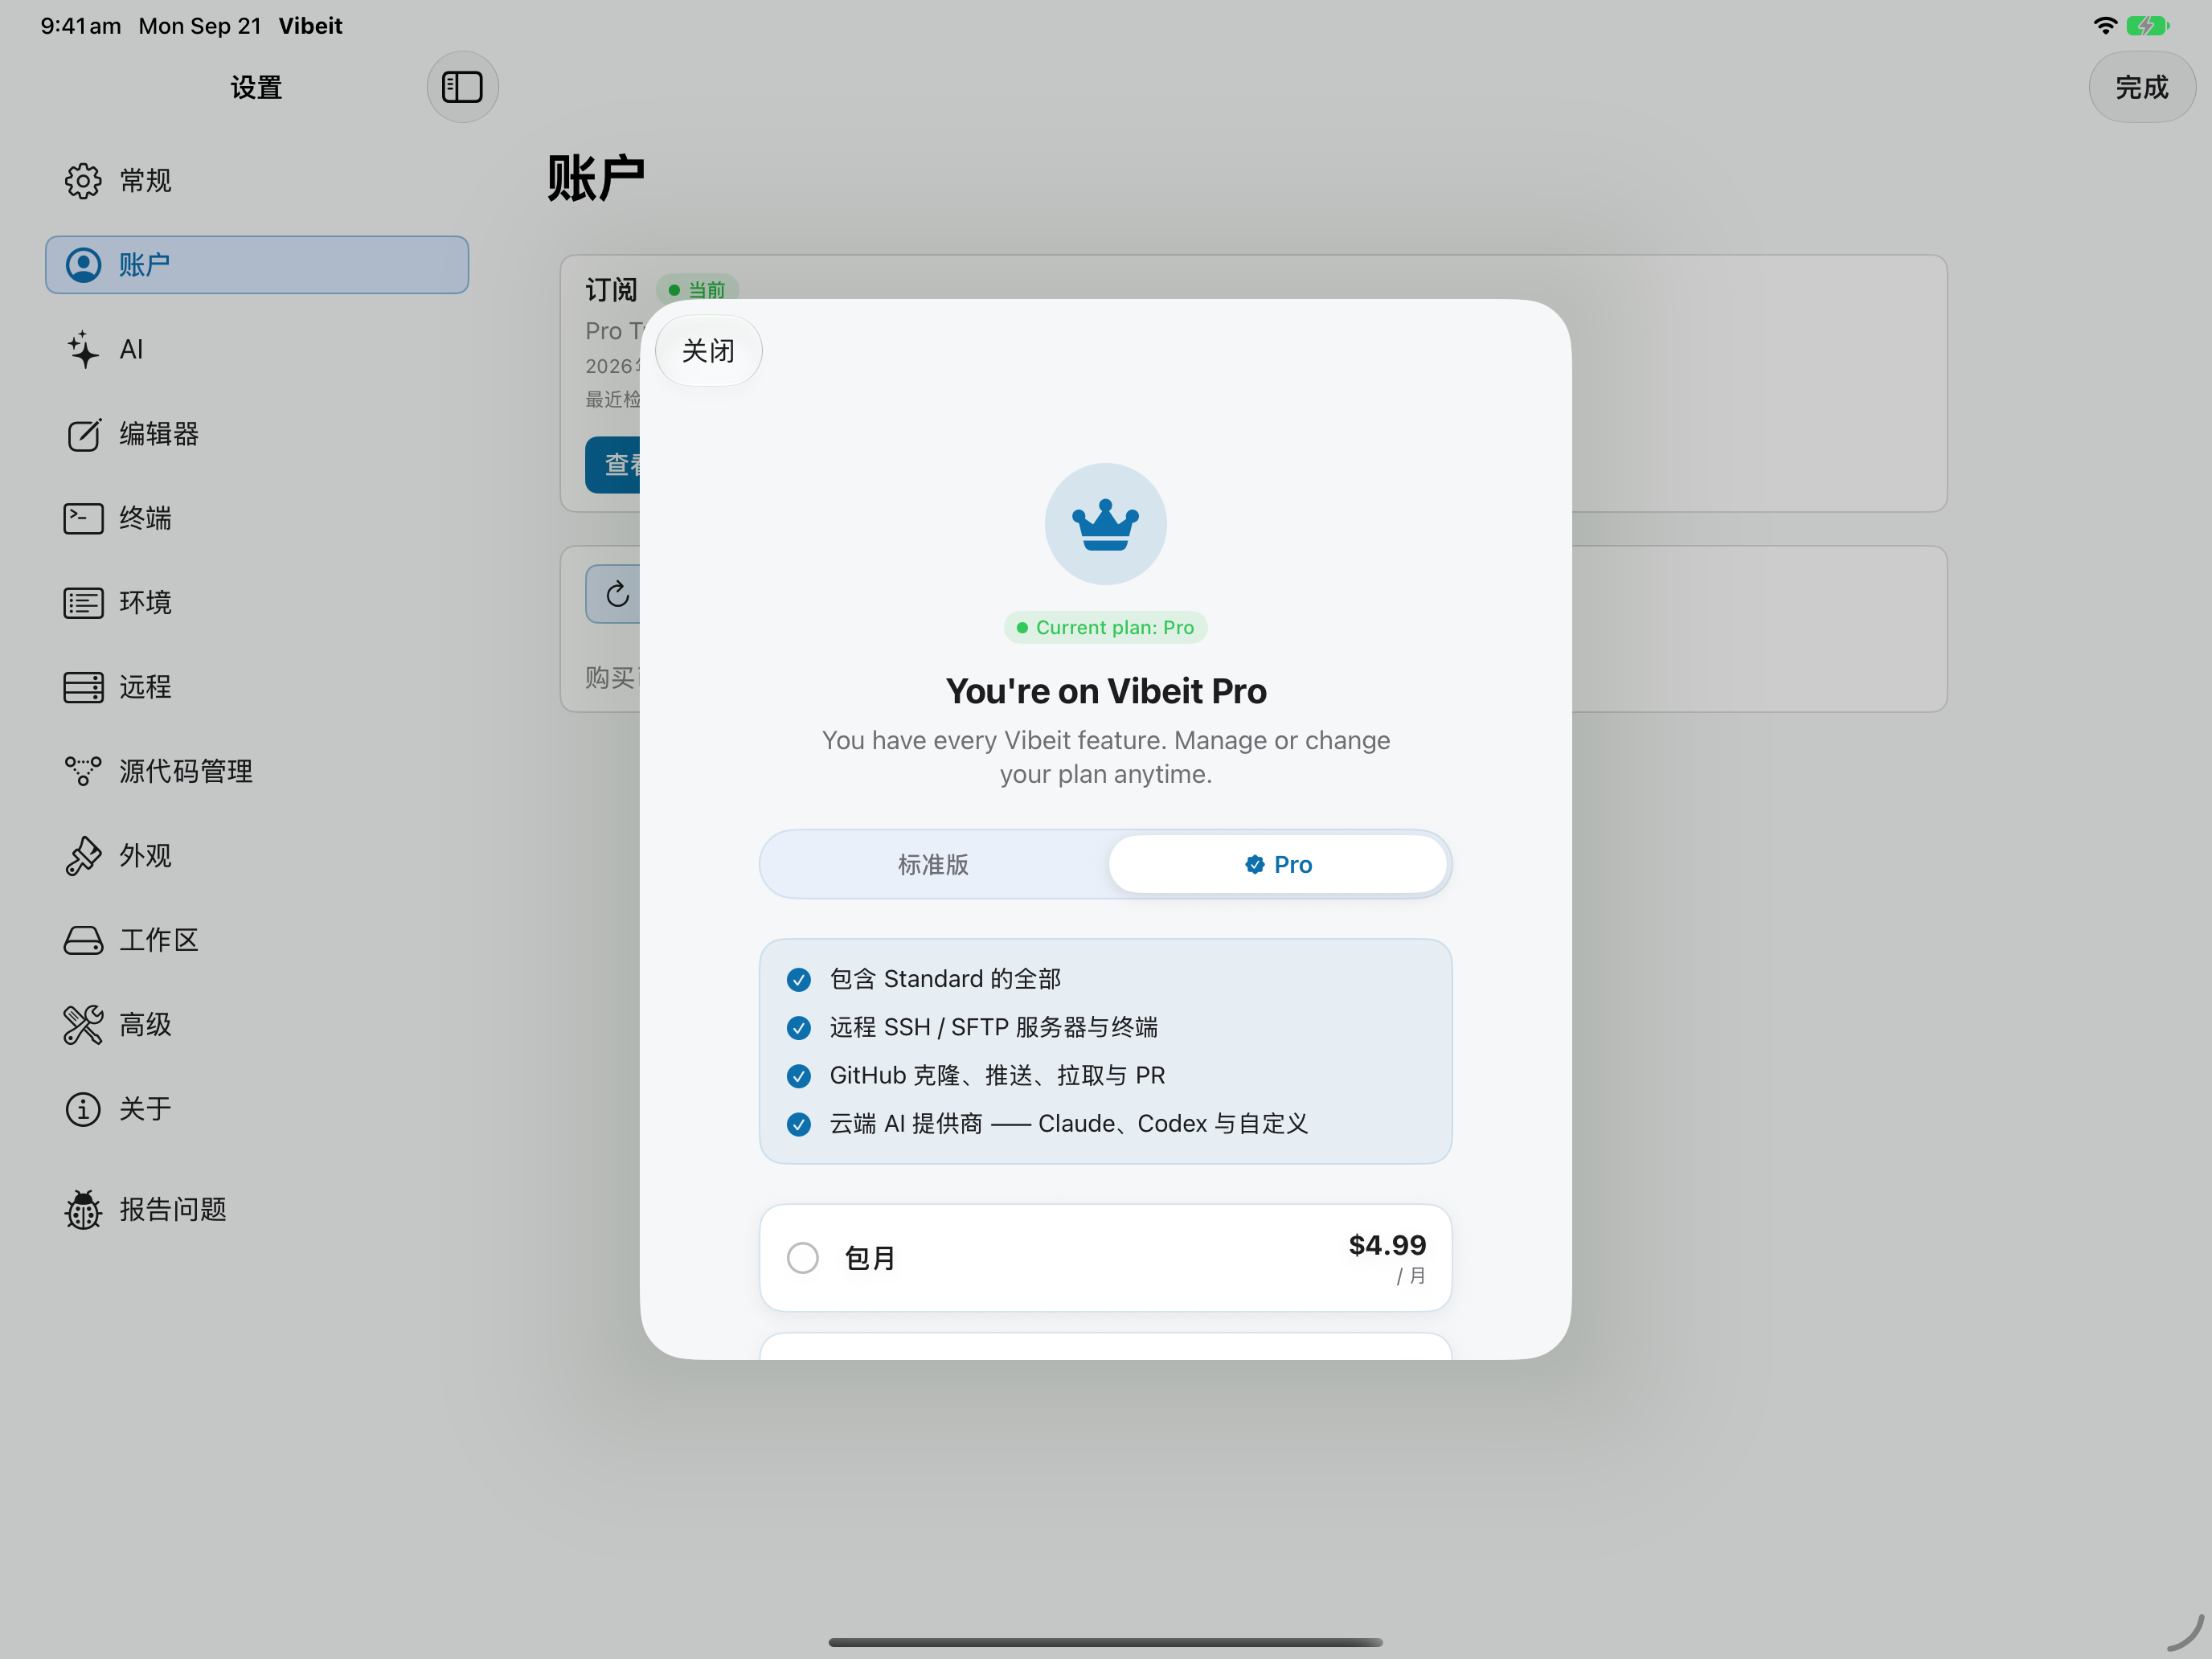Click the Report Issue (报告问题) bug icon

point(83,1209)
